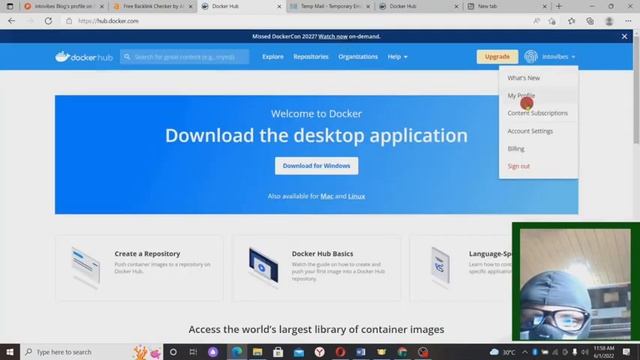Open Account Settings from the menu
Image resolution: width=640 pixels, height=360 pixels.
coord(530,131)
